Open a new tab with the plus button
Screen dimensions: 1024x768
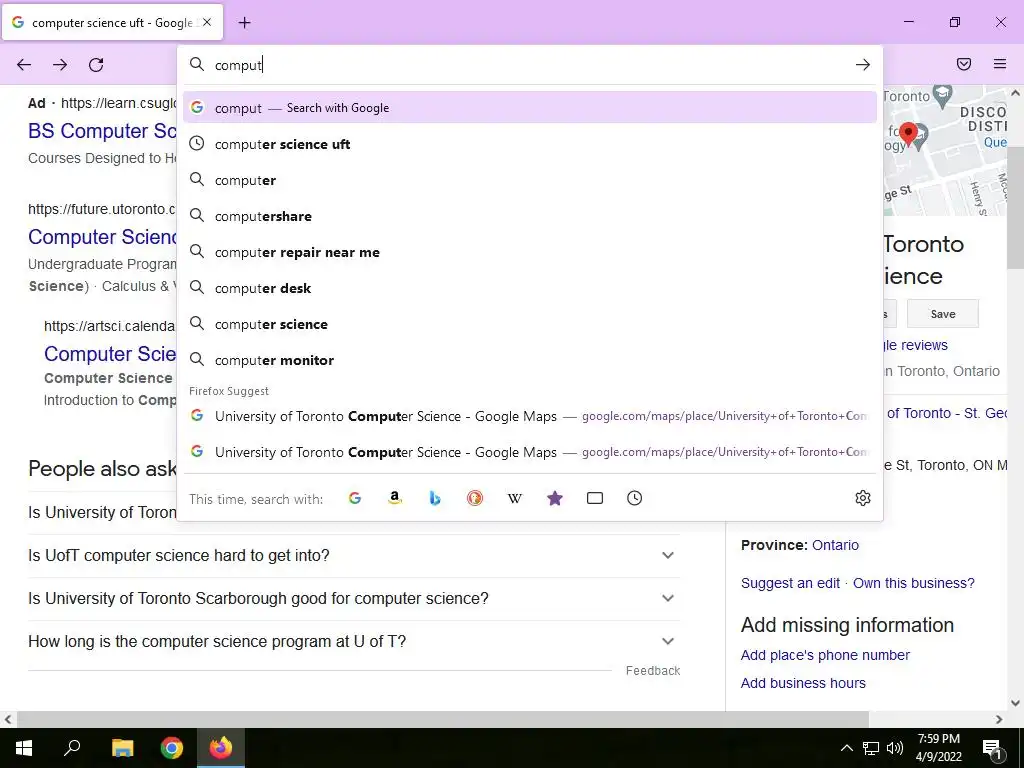point(244,23)
